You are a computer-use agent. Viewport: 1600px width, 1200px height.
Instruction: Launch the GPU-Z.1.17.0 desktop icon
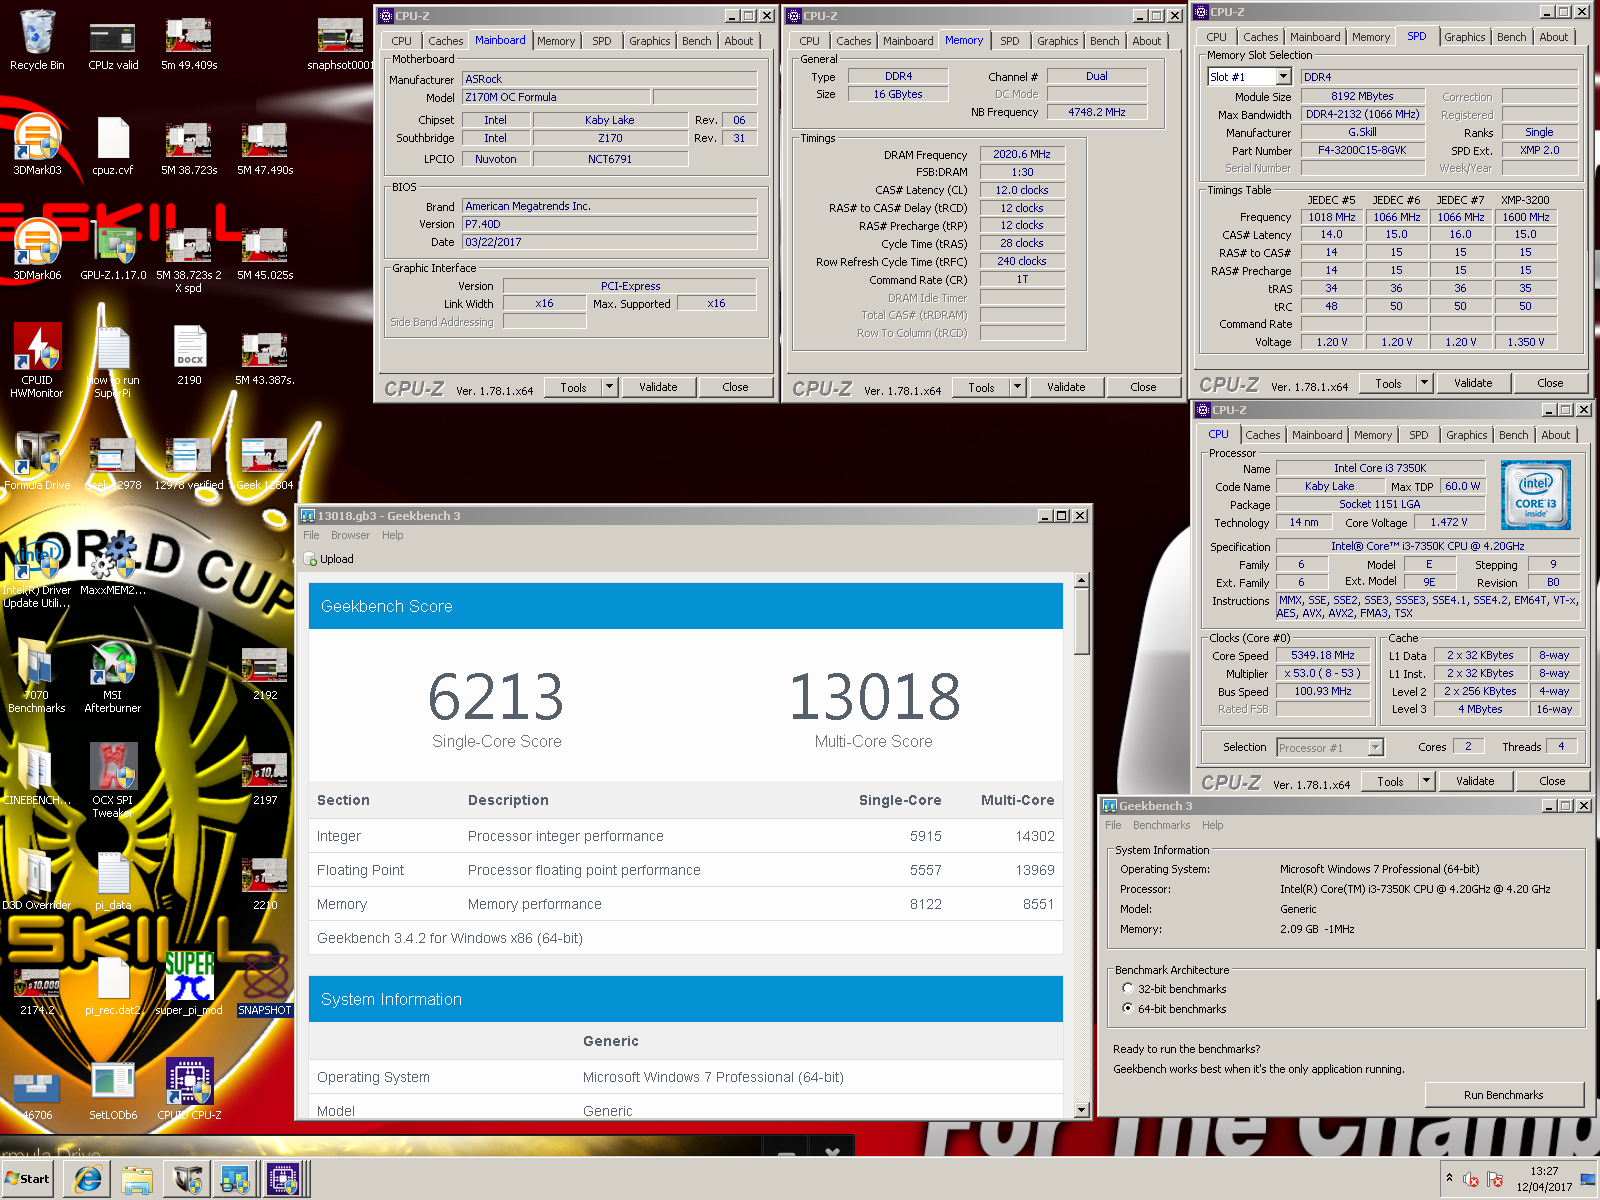tap(113, 251)
